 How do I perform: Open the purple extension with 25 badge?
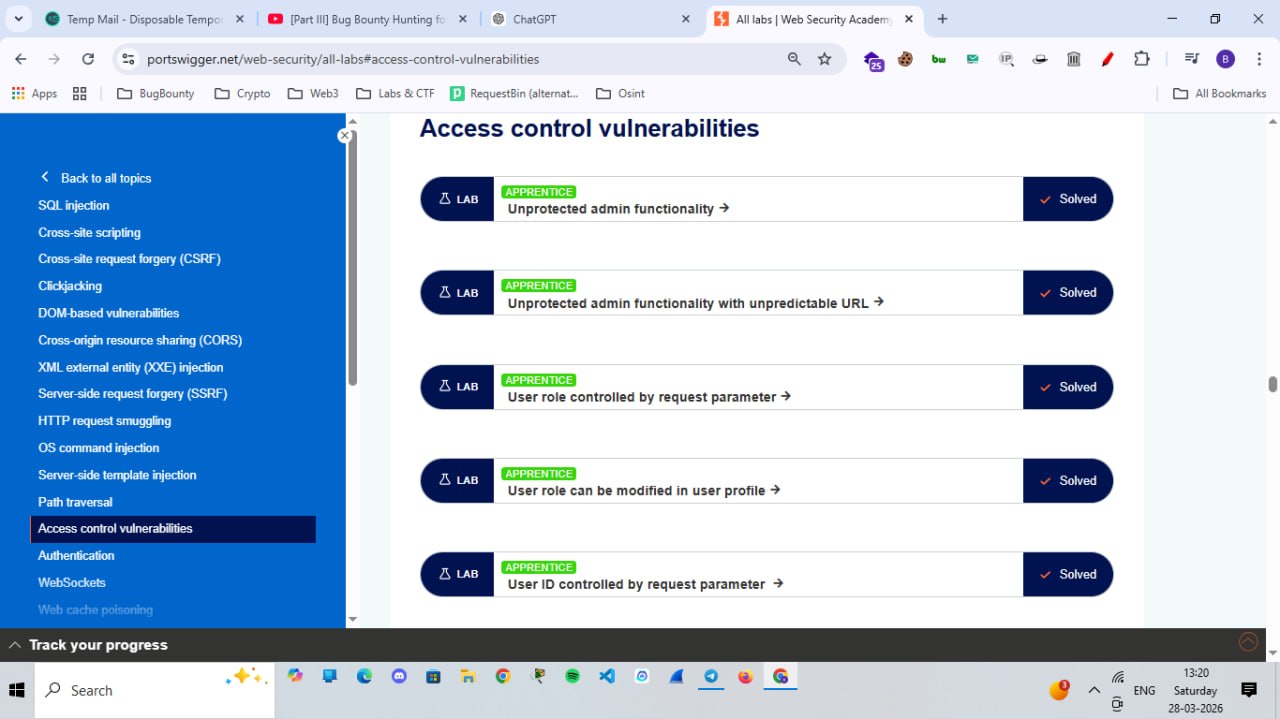[872, 60]
